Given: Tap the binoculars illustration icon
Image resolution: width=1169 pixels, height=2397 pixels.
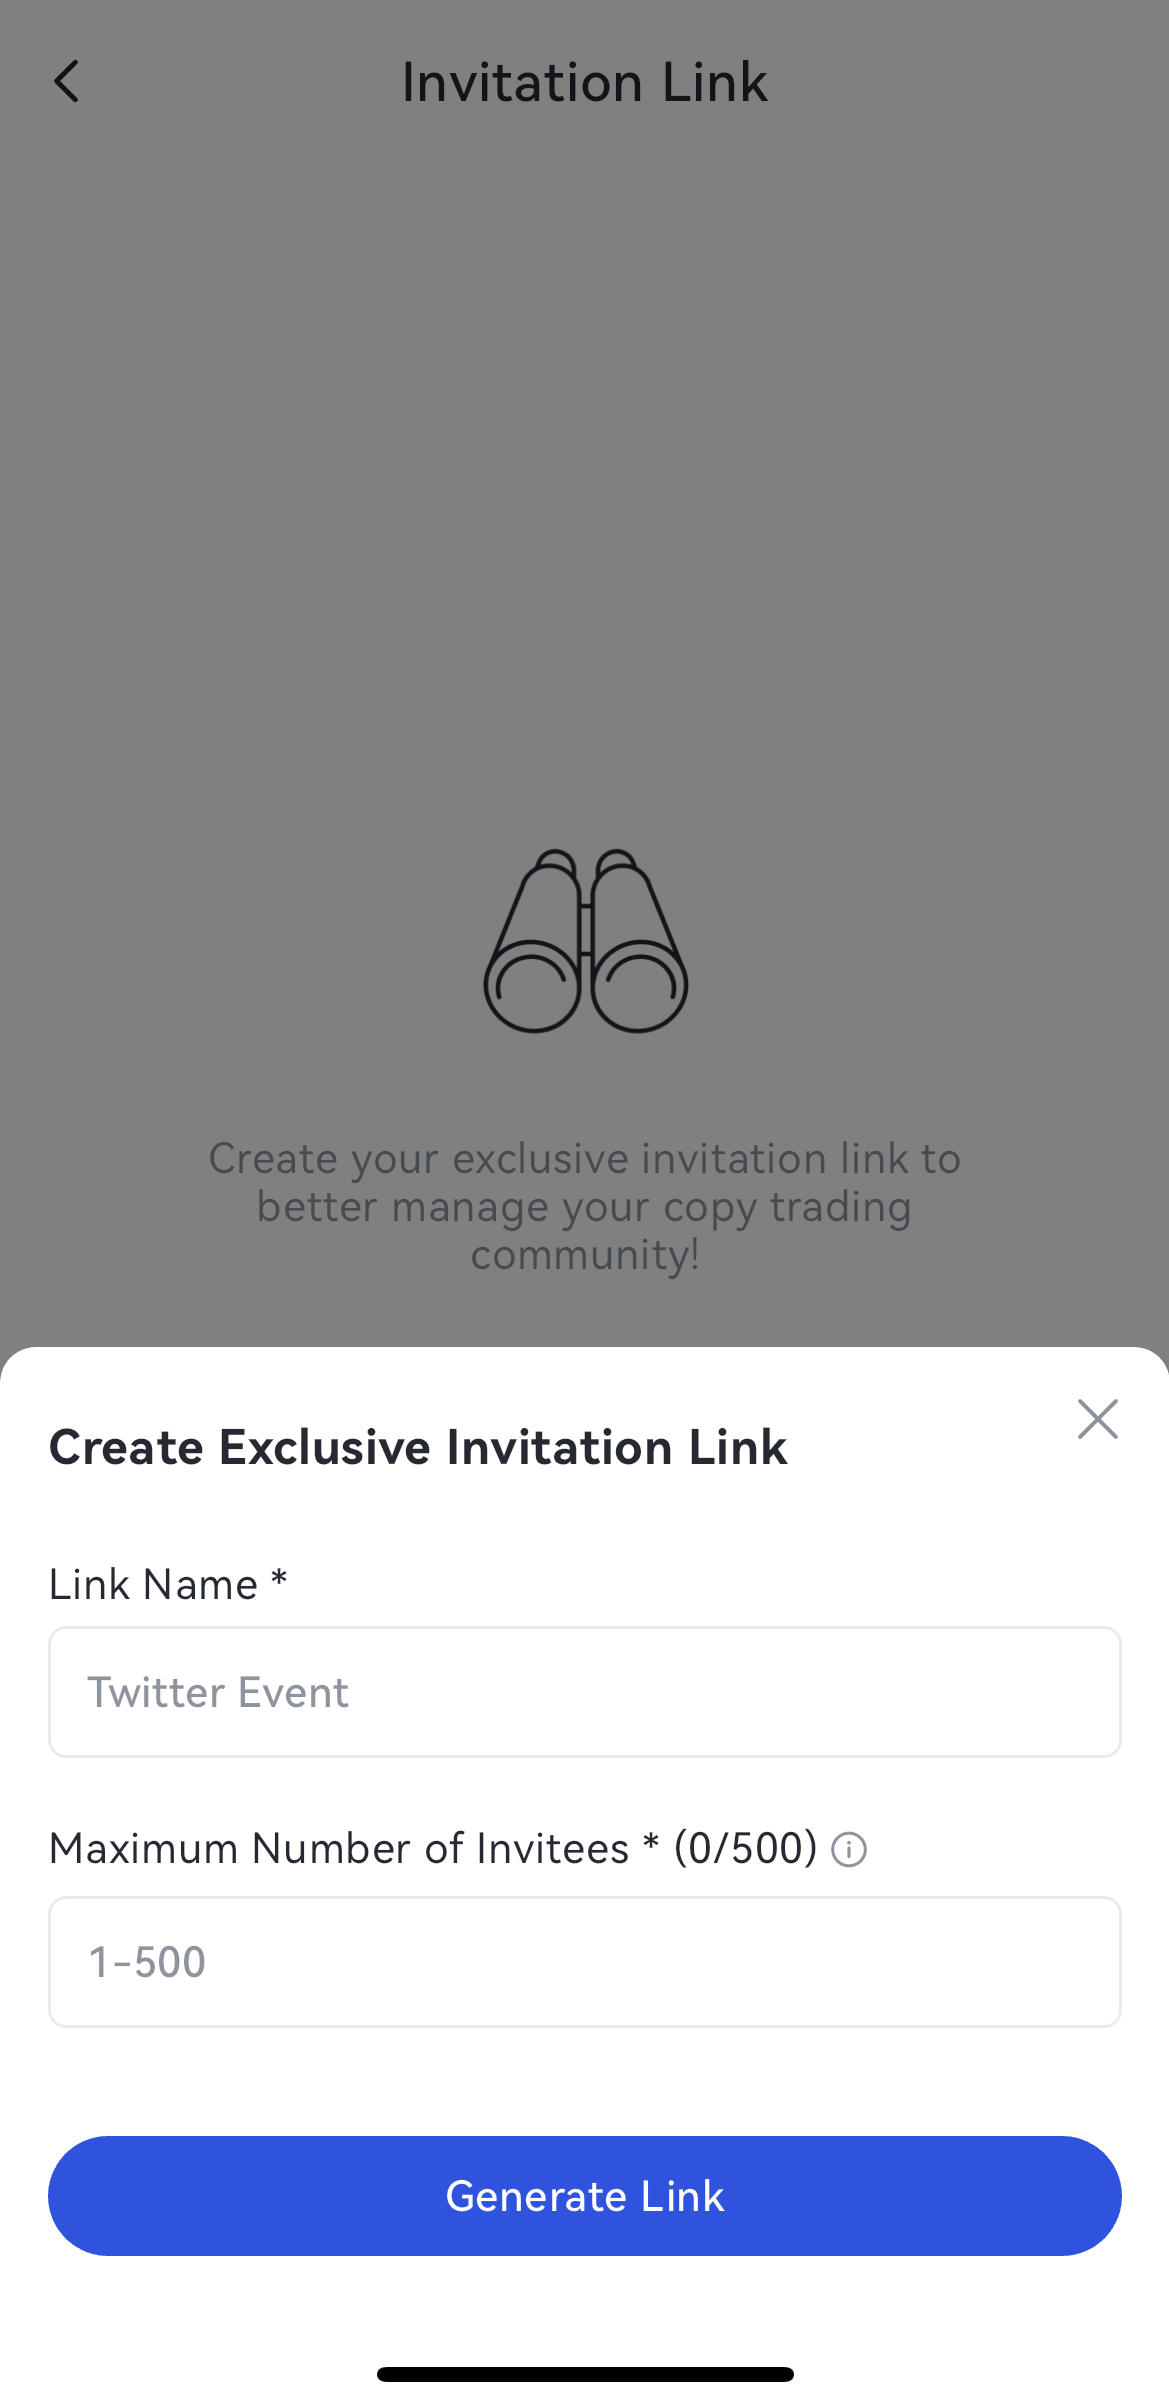Looking at the screenshot, I should pos(585,941).
